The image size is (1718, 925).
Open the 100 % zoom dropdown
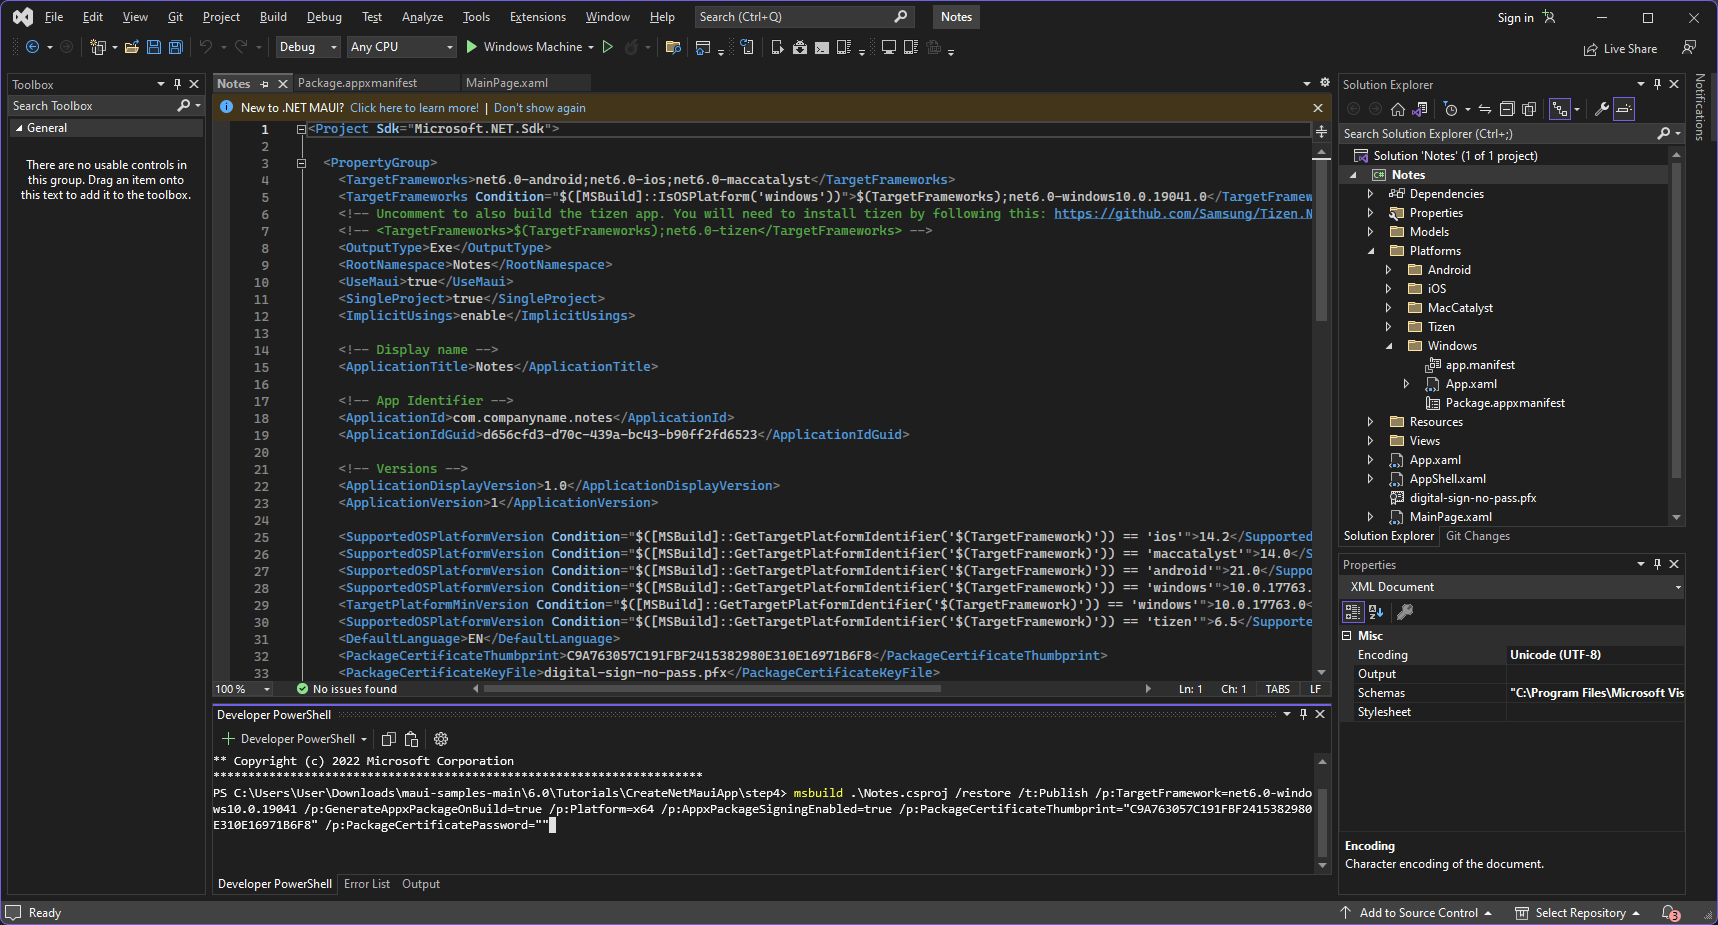(243, 689)
